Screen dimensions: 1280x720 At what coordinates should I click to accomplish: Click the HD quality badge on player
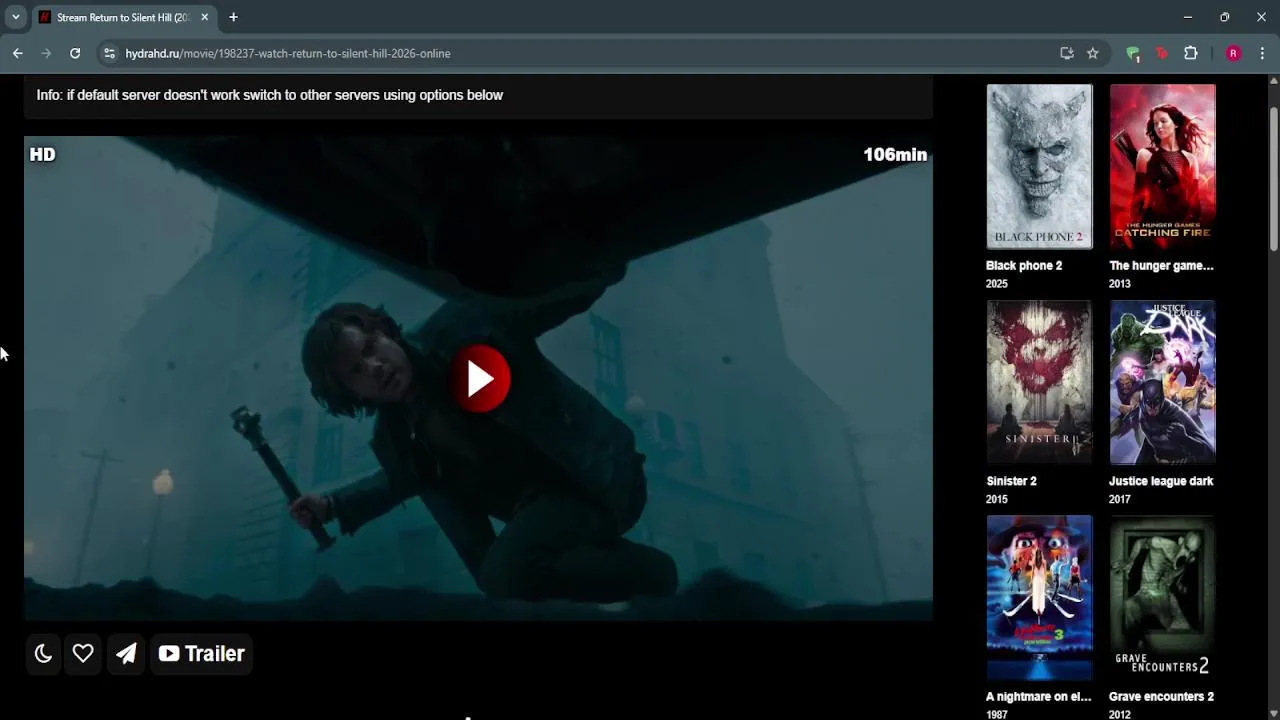tap(42, 154)
